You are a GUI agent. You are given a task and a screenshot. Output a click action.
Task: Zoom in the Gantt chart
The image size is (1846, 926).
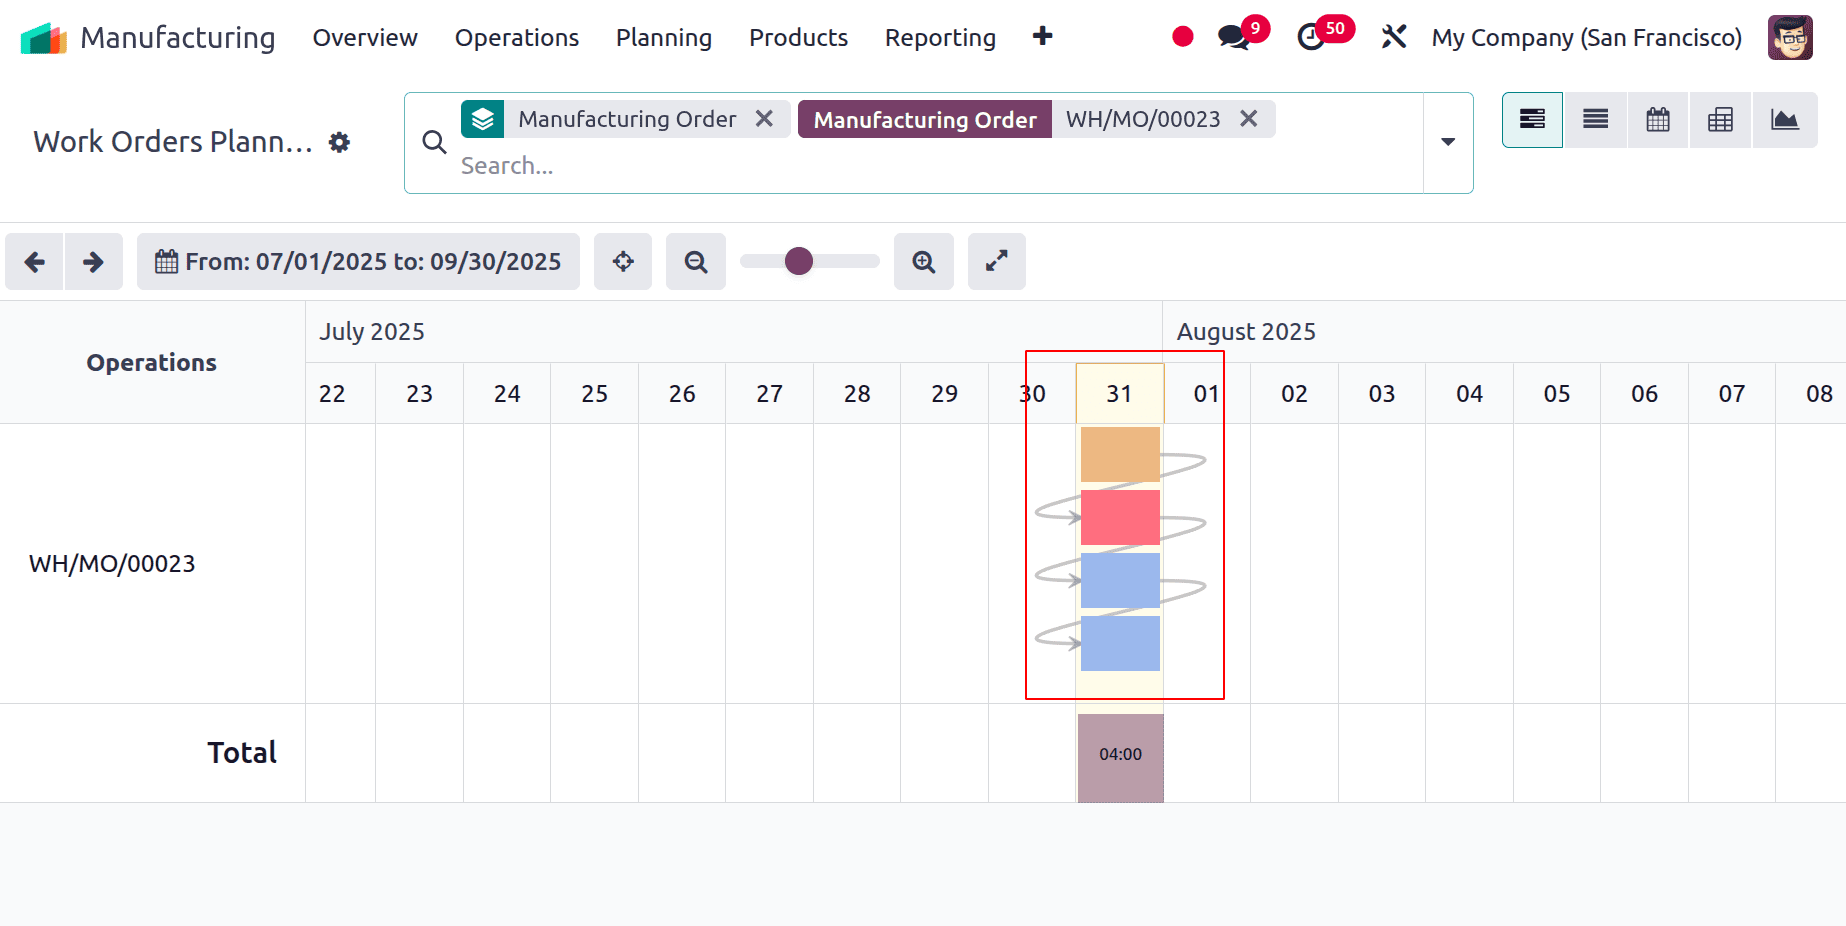(x=924, y=262)
